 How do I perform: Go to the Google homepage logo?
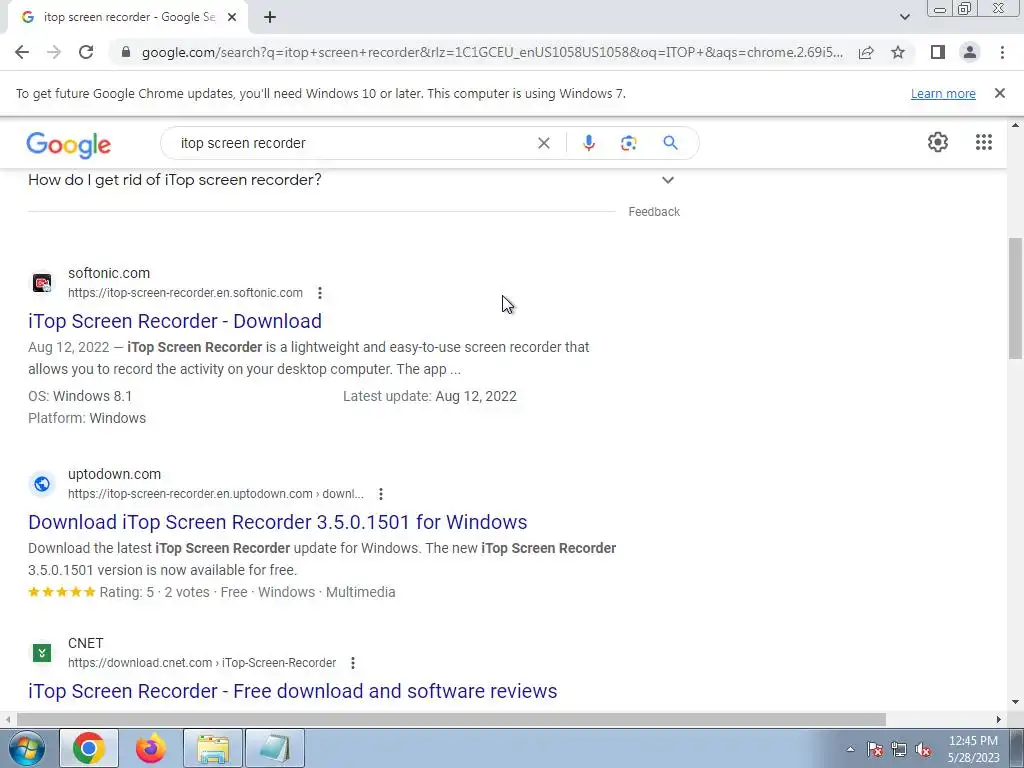click(x=69, y=144)
